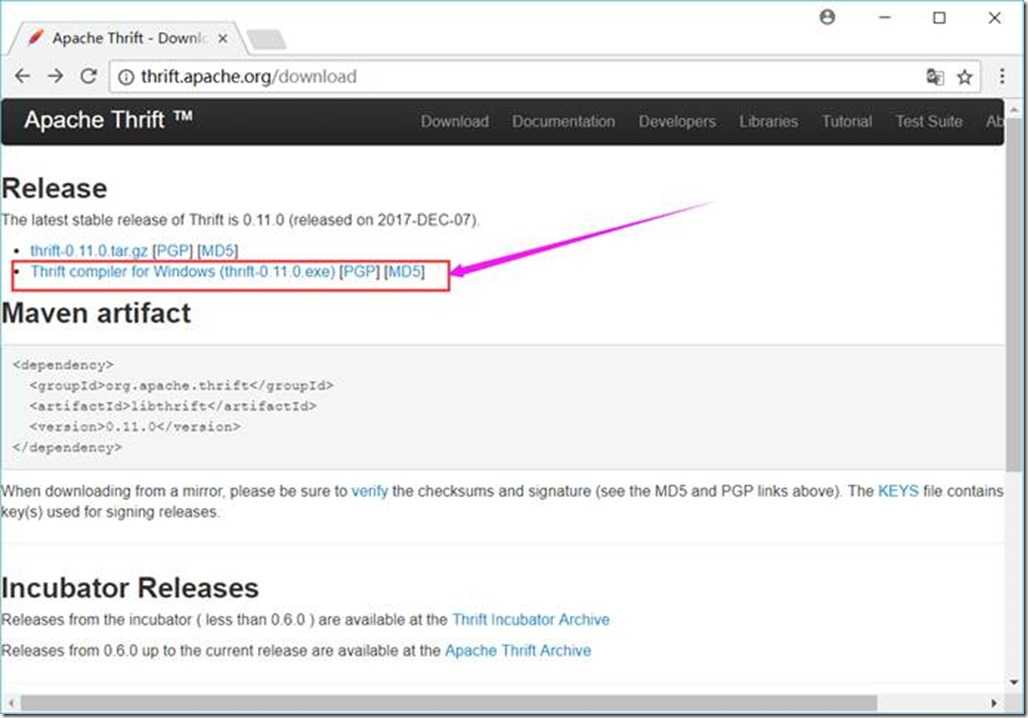The width and height of the screenshot is (1028, 718).
Task: Open the Test Suite nav menu item
Action: click(x=929, y=121)
